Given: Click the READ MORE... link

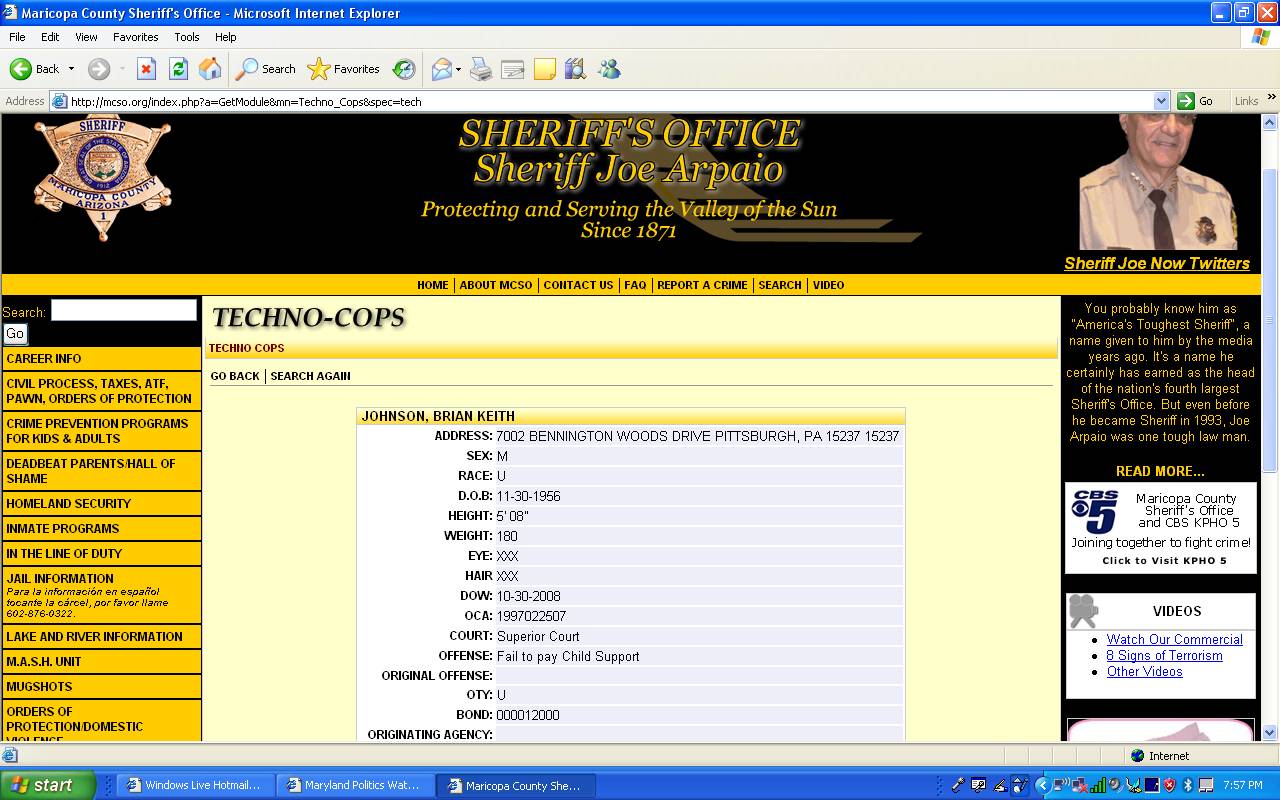Looking at the screenshot, I should (x=1160, y=471).
